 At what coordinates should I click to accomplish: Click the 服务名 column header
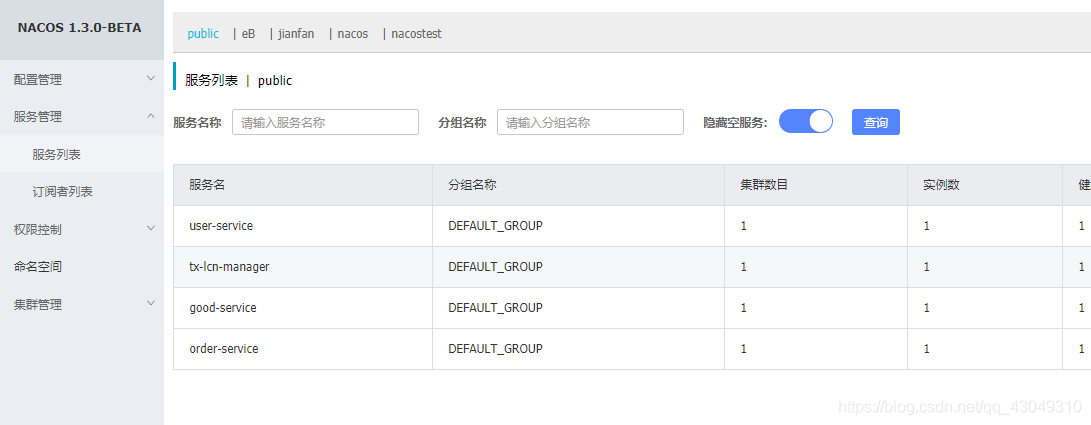207,185
